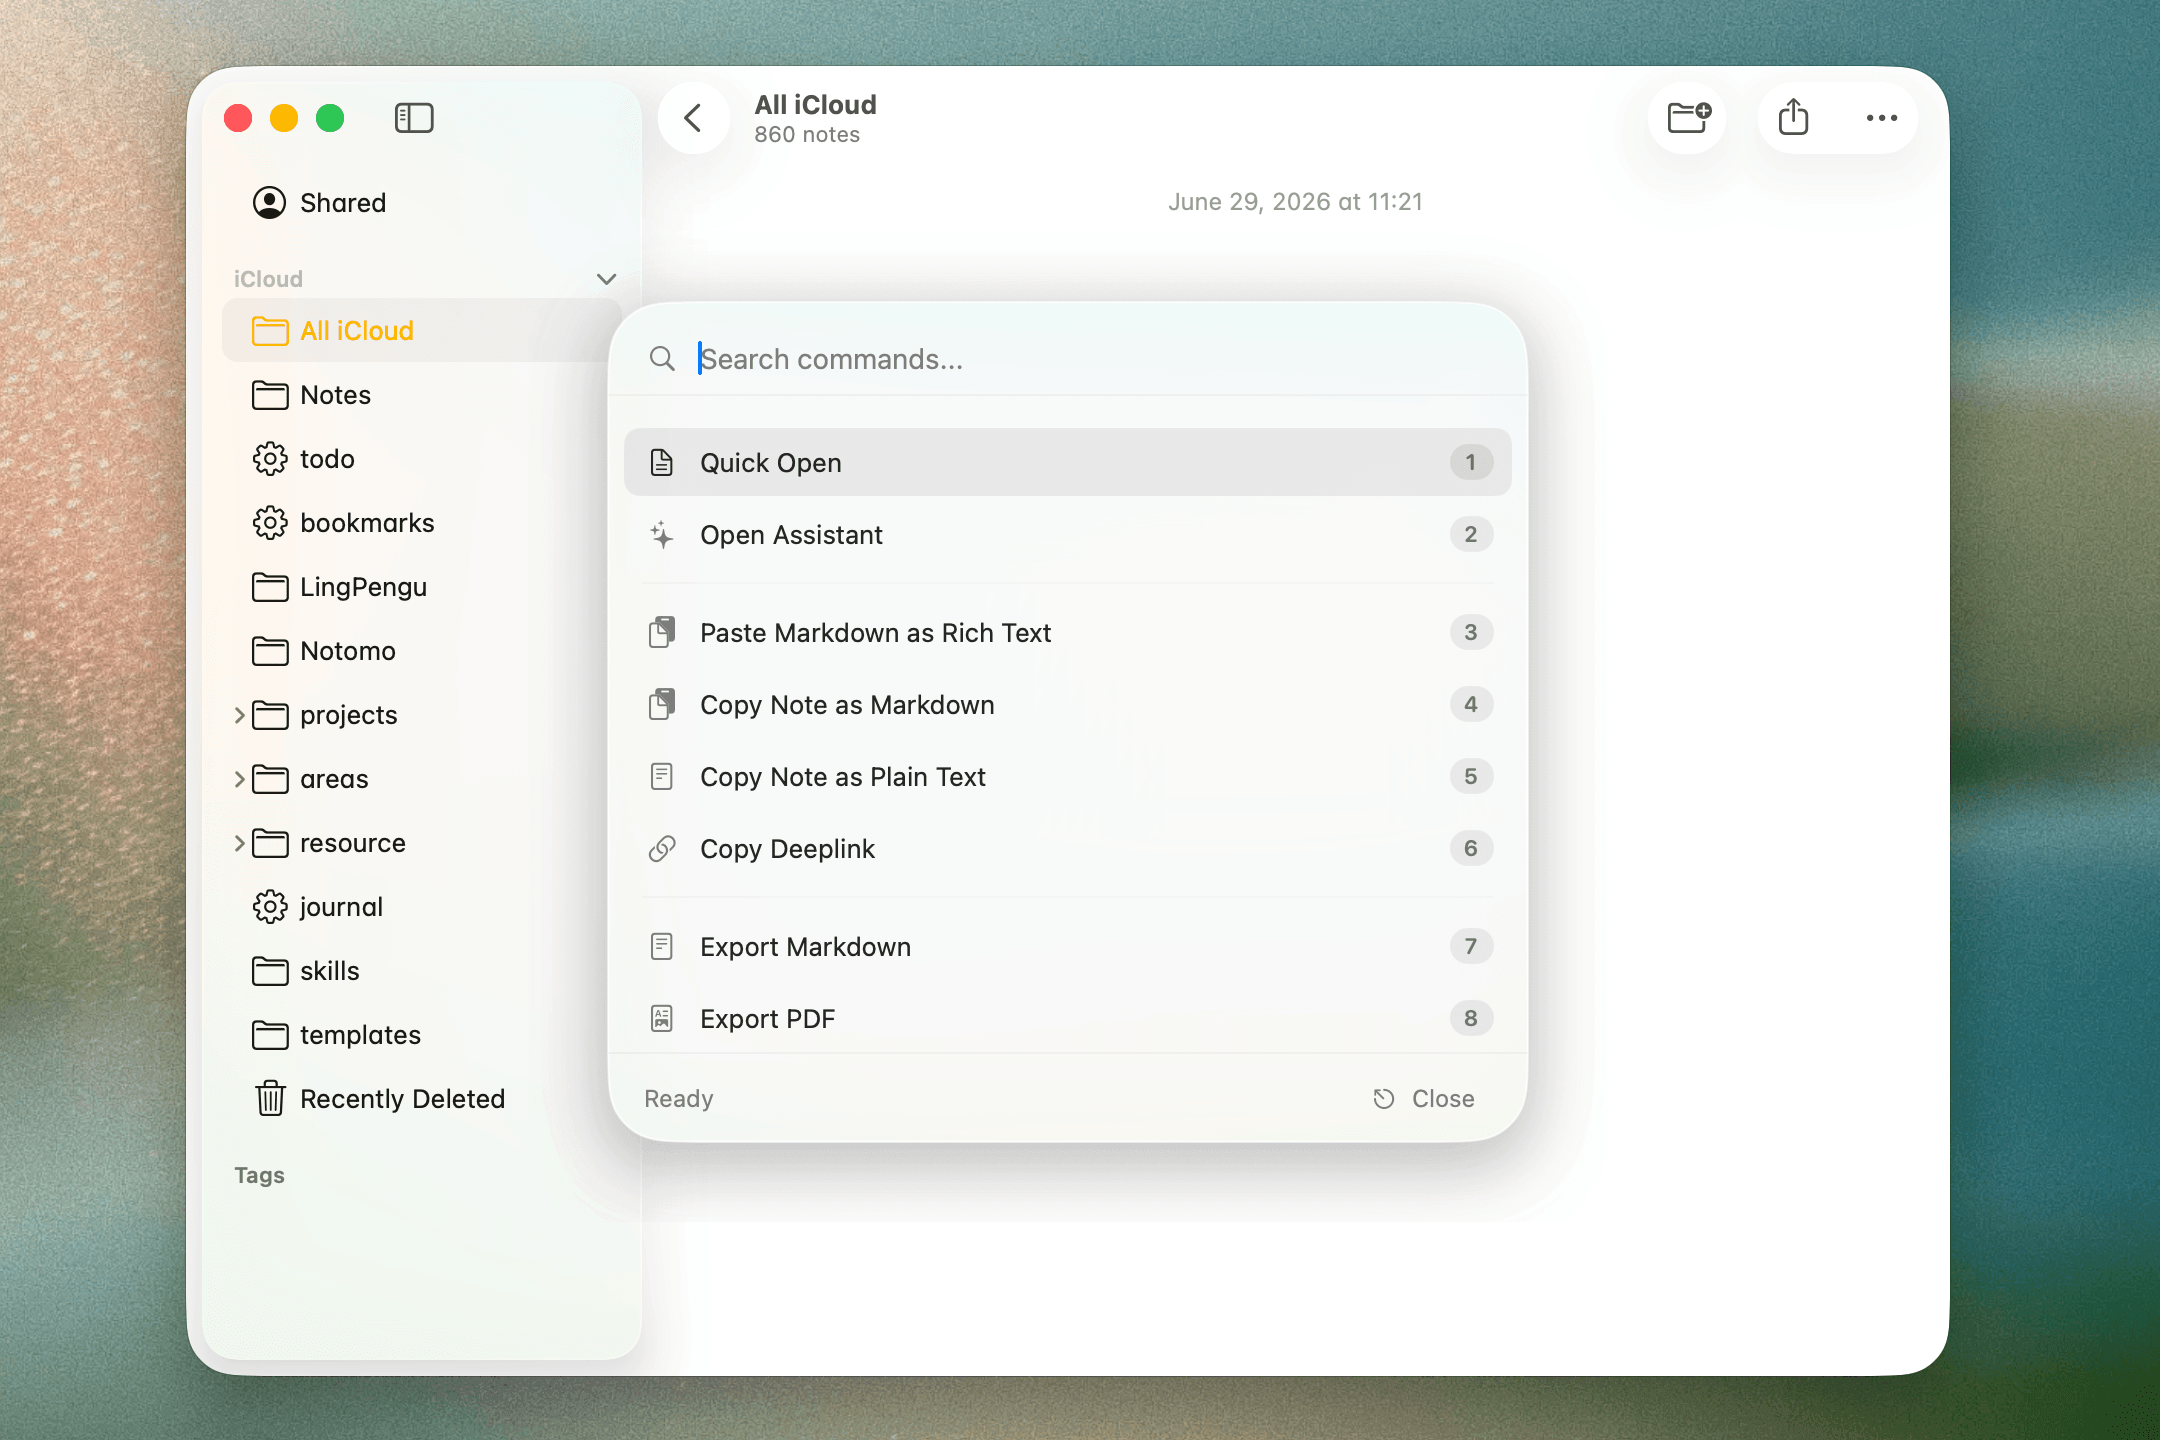Select the All iCloud folder

click(421, 331)
